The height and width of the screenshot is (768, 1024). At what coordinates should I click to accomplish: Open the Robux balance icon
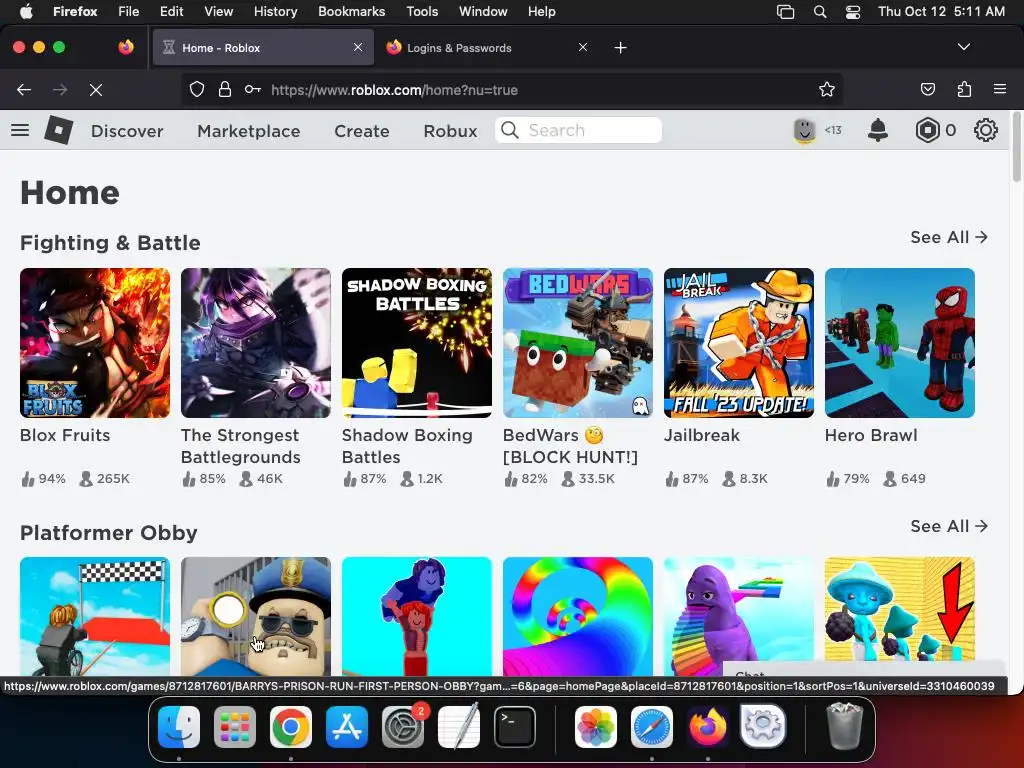click(927, 131)
